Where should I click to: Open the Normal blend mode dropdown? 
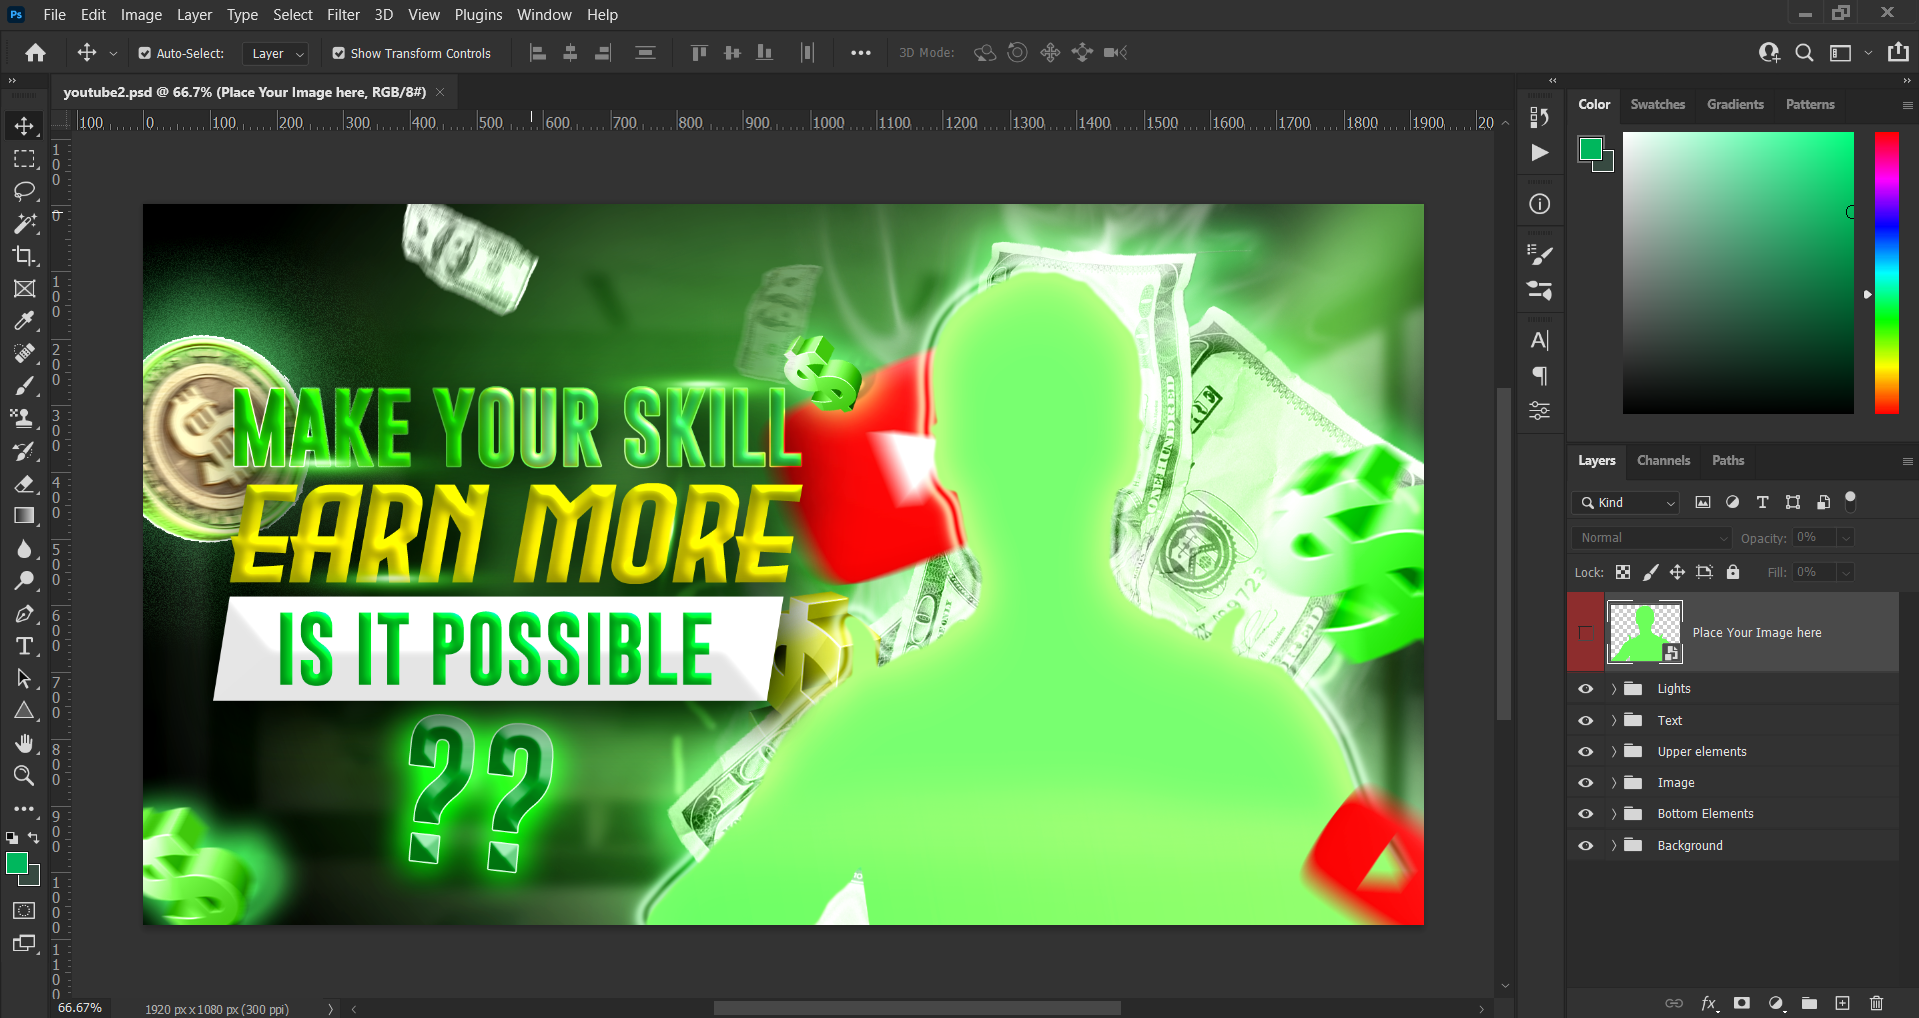(x=1650, y=538)
